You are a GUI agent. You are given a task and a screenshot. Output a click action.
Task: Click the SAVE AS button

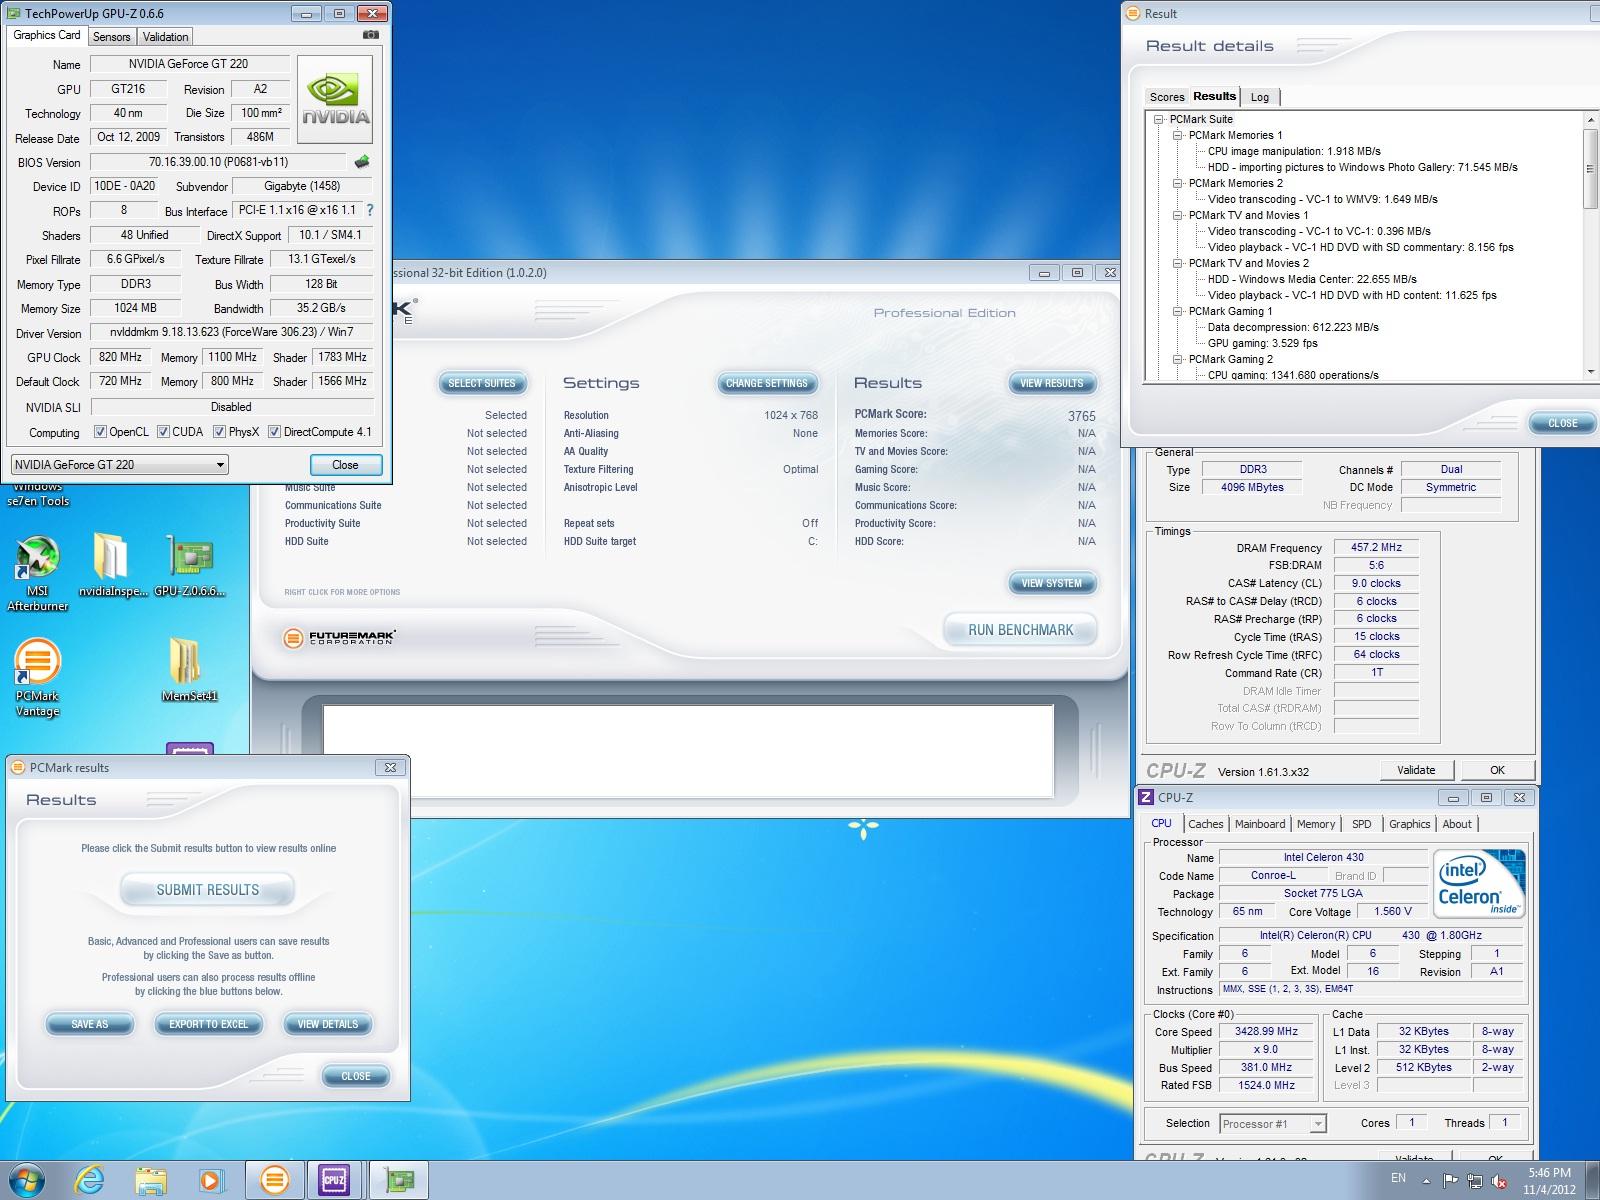(89, 1024)
